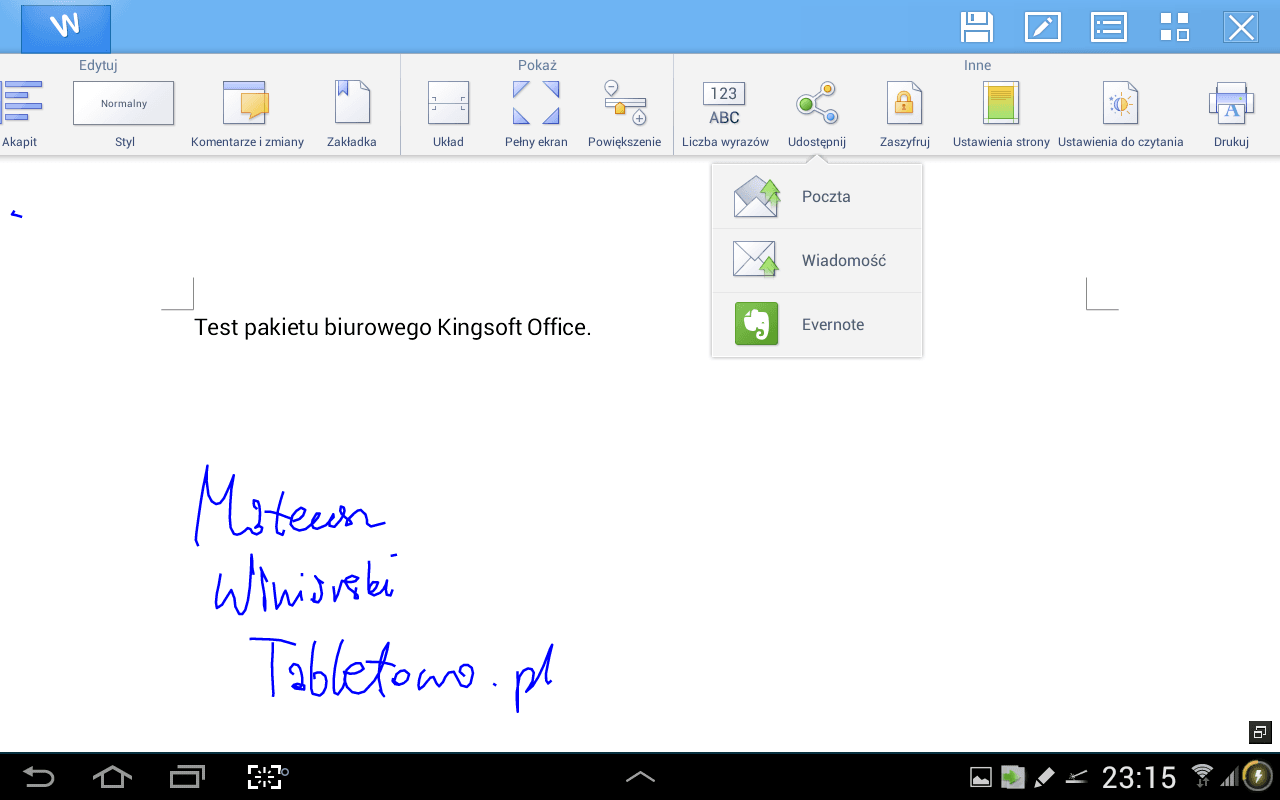Print the document with Drukuj
This screenshot has width=1280, height=800.
point(1232,114)
